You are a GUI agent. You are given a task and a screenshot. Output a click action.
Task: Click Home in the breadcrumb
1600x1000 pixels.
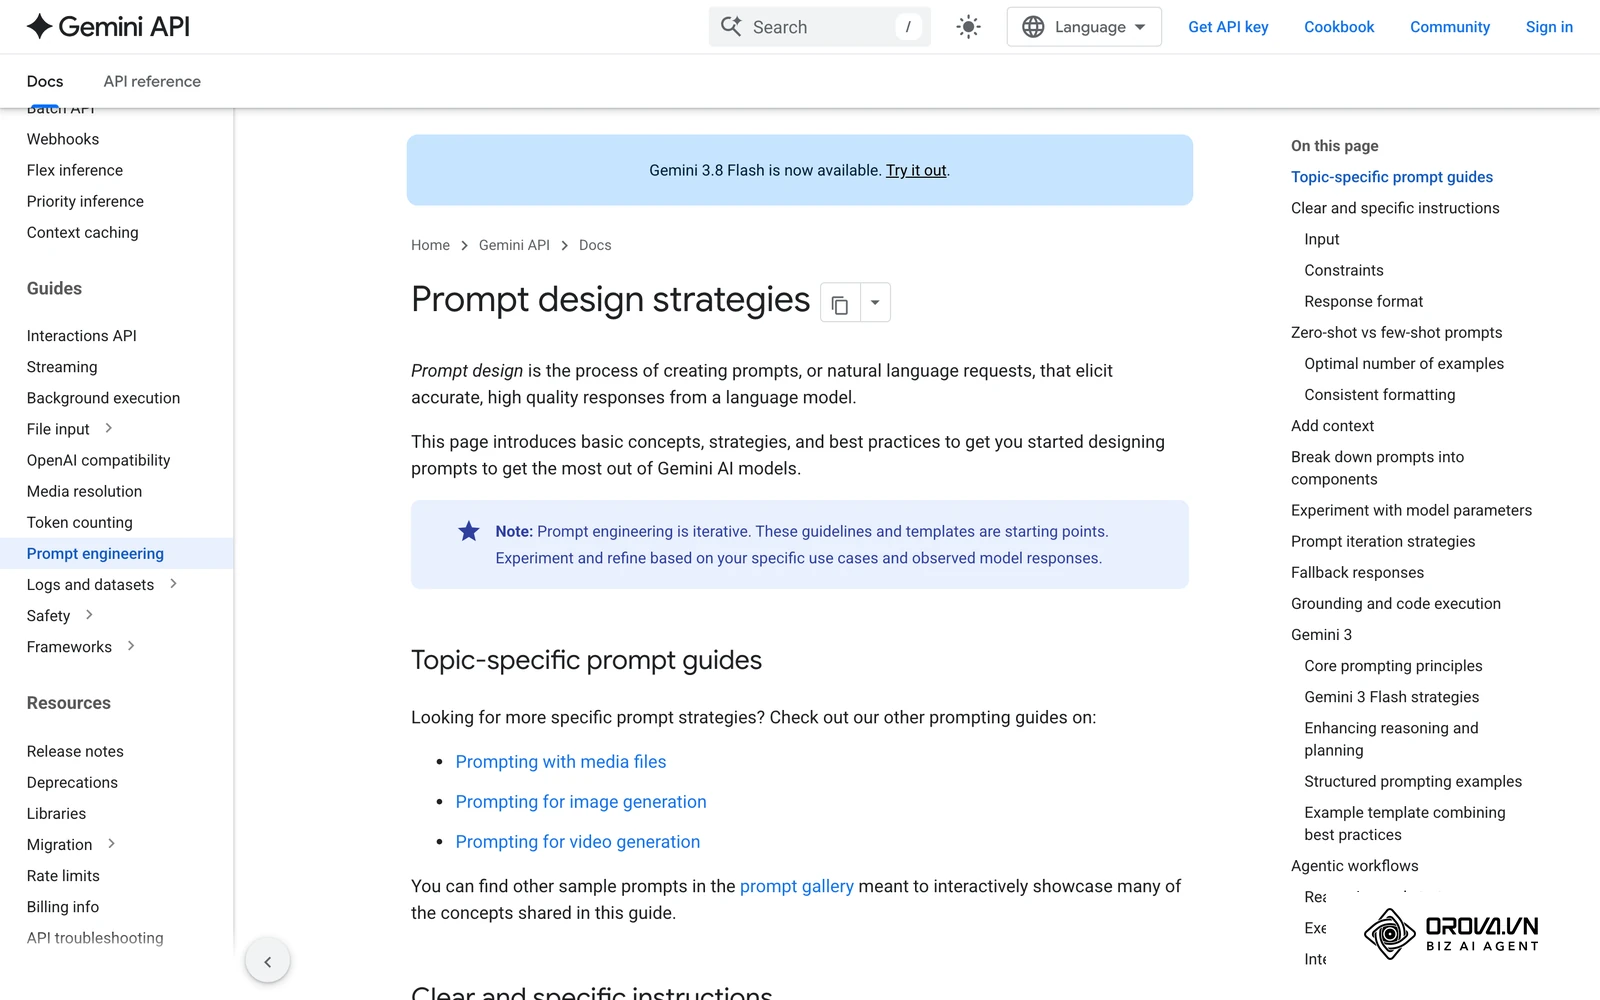point(430,245)
